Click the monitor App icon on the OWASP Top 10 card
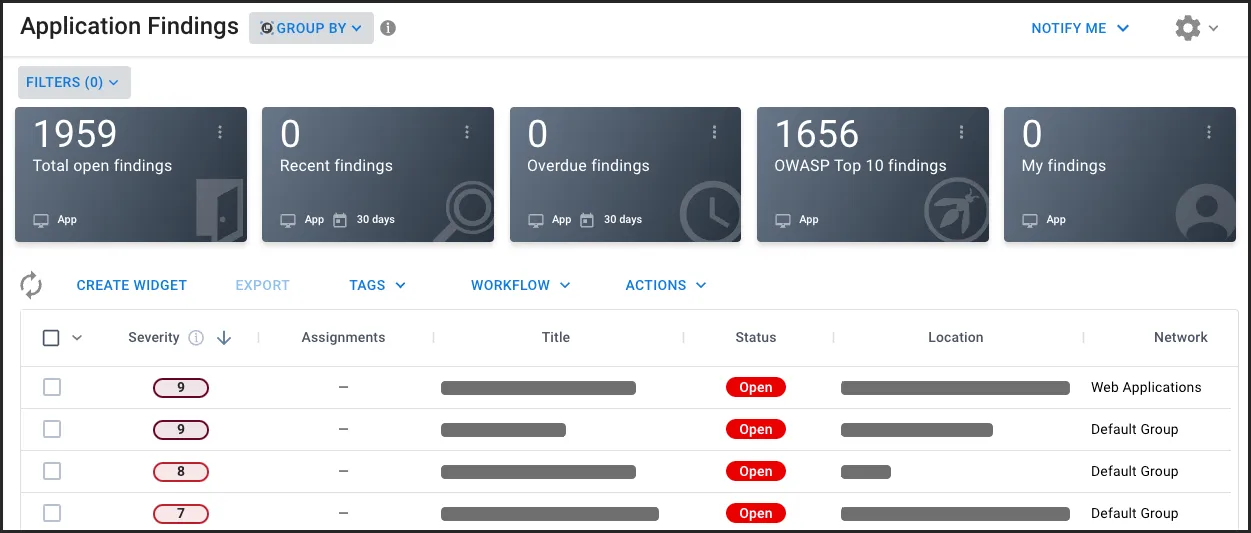The width and height of the screenshot is (1251, 533). click(783, 220)
